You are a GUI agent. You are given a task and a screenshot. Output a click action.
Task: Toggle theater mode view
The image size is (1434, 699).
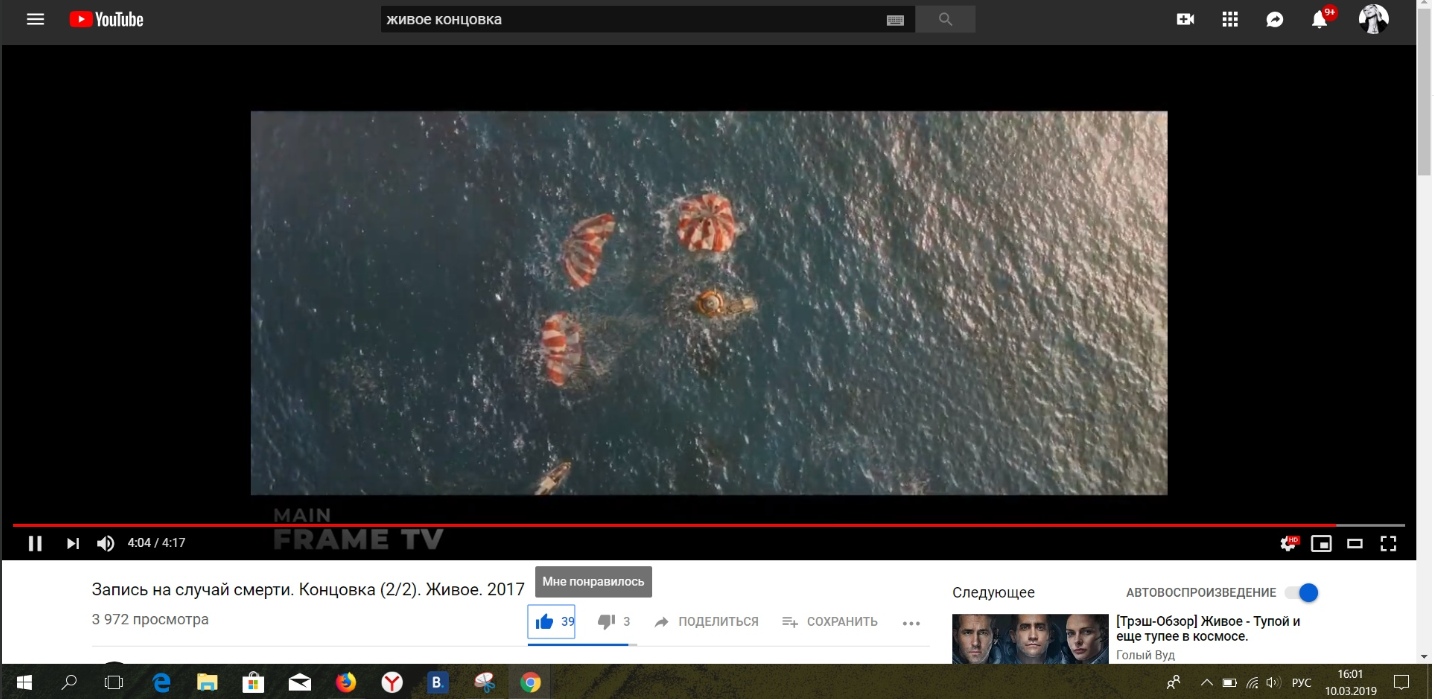(x=1355, y=543)
